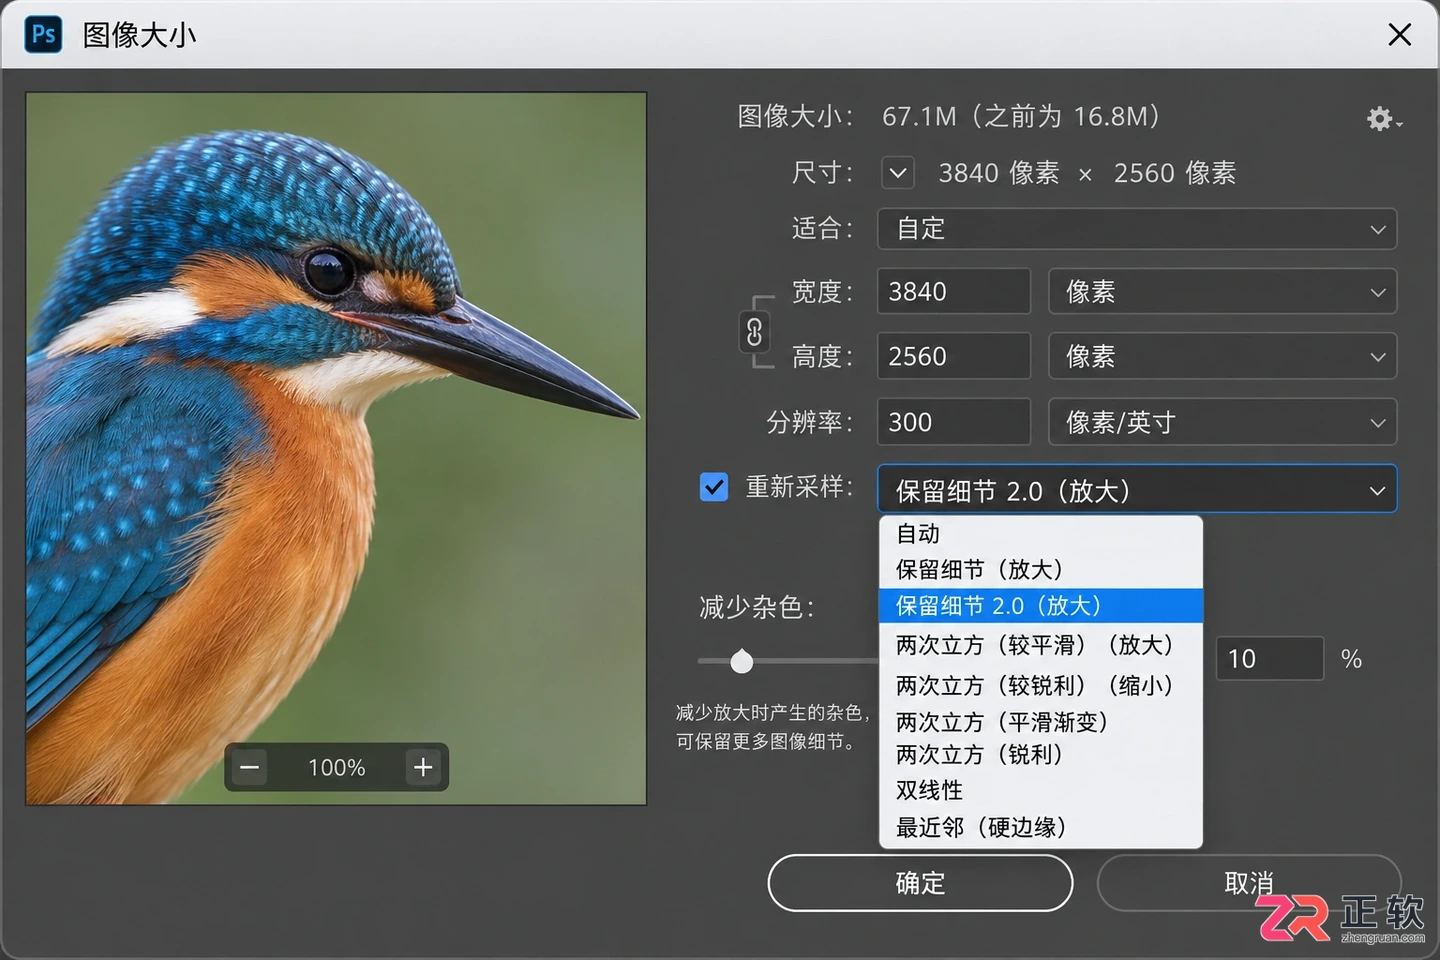Image resolution: width=1440 pixels, height=960 pixels.
Task: Click the 取消 button
Action: click(1249, 883)
